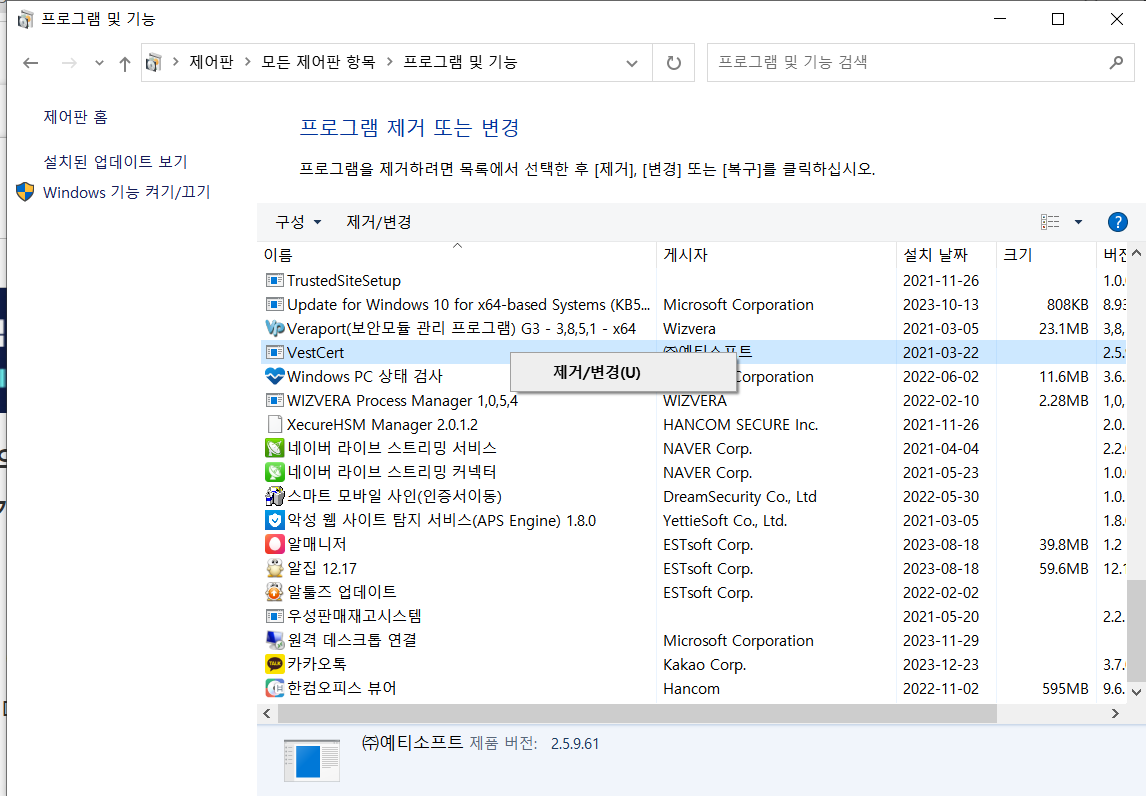The height and width of the screenshot is (796, 1146).
Task: Click the 한컴오피스 뷰어 icon
Action: coord(274,689)
